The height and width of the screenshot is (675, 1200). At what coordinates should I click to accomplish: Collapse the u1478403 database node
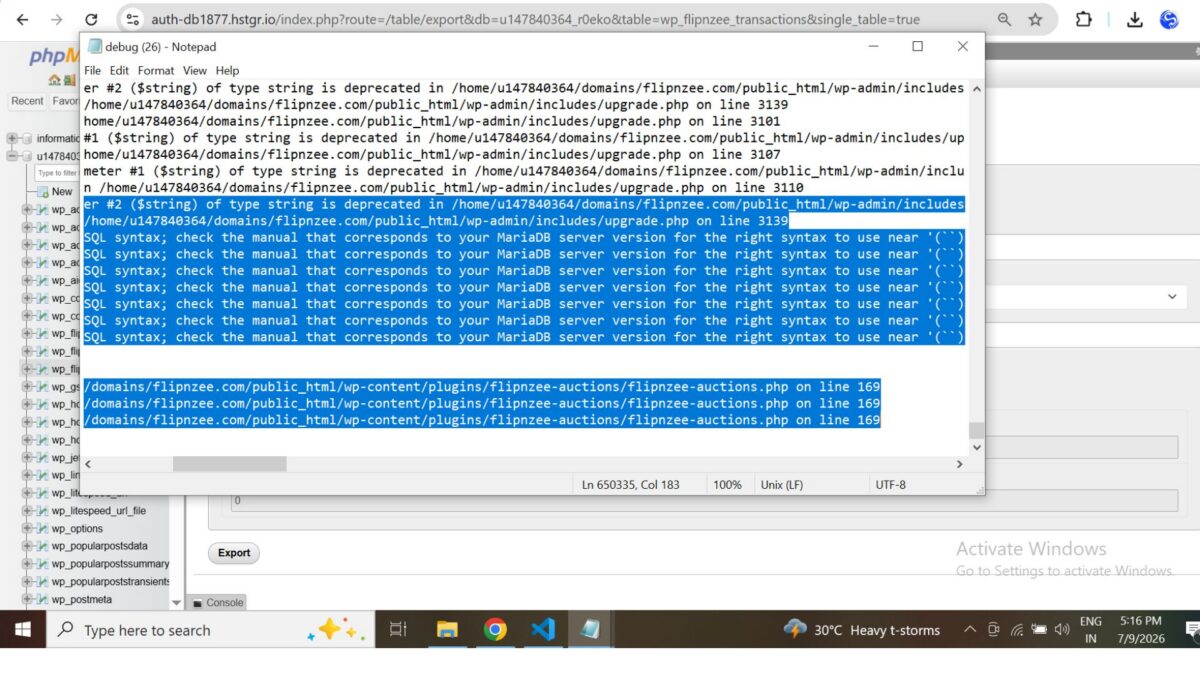pyautogui.click(x=12, y=156)
